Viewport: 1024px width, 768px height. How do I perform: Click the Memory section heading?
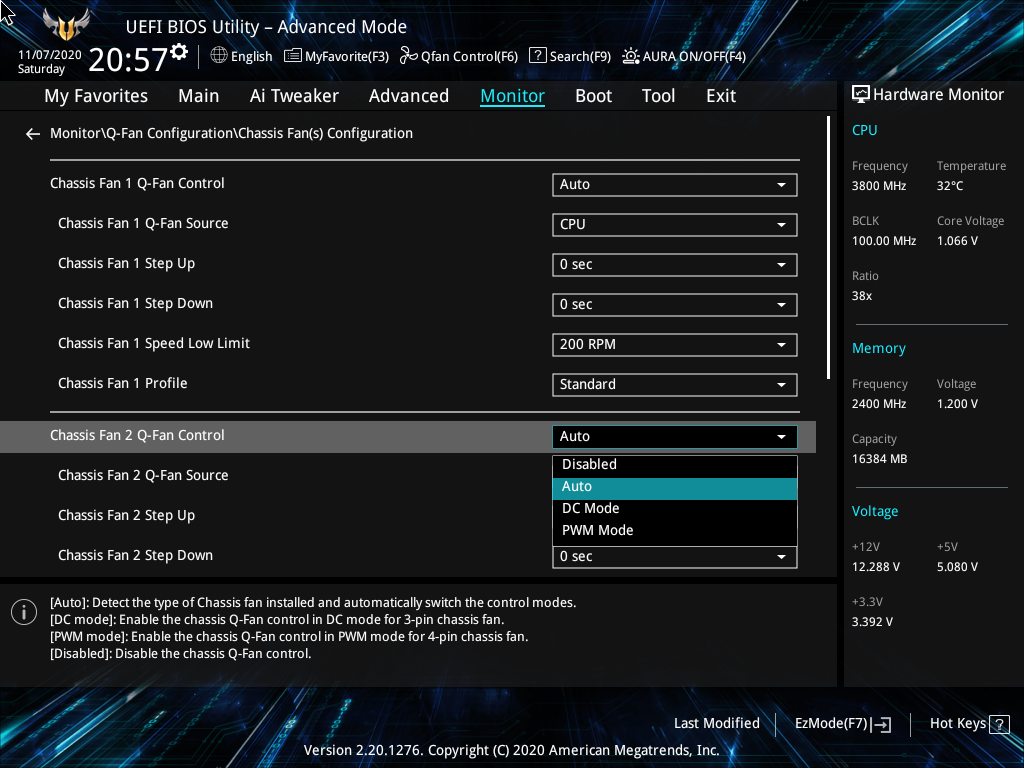(x=878, y=349)
